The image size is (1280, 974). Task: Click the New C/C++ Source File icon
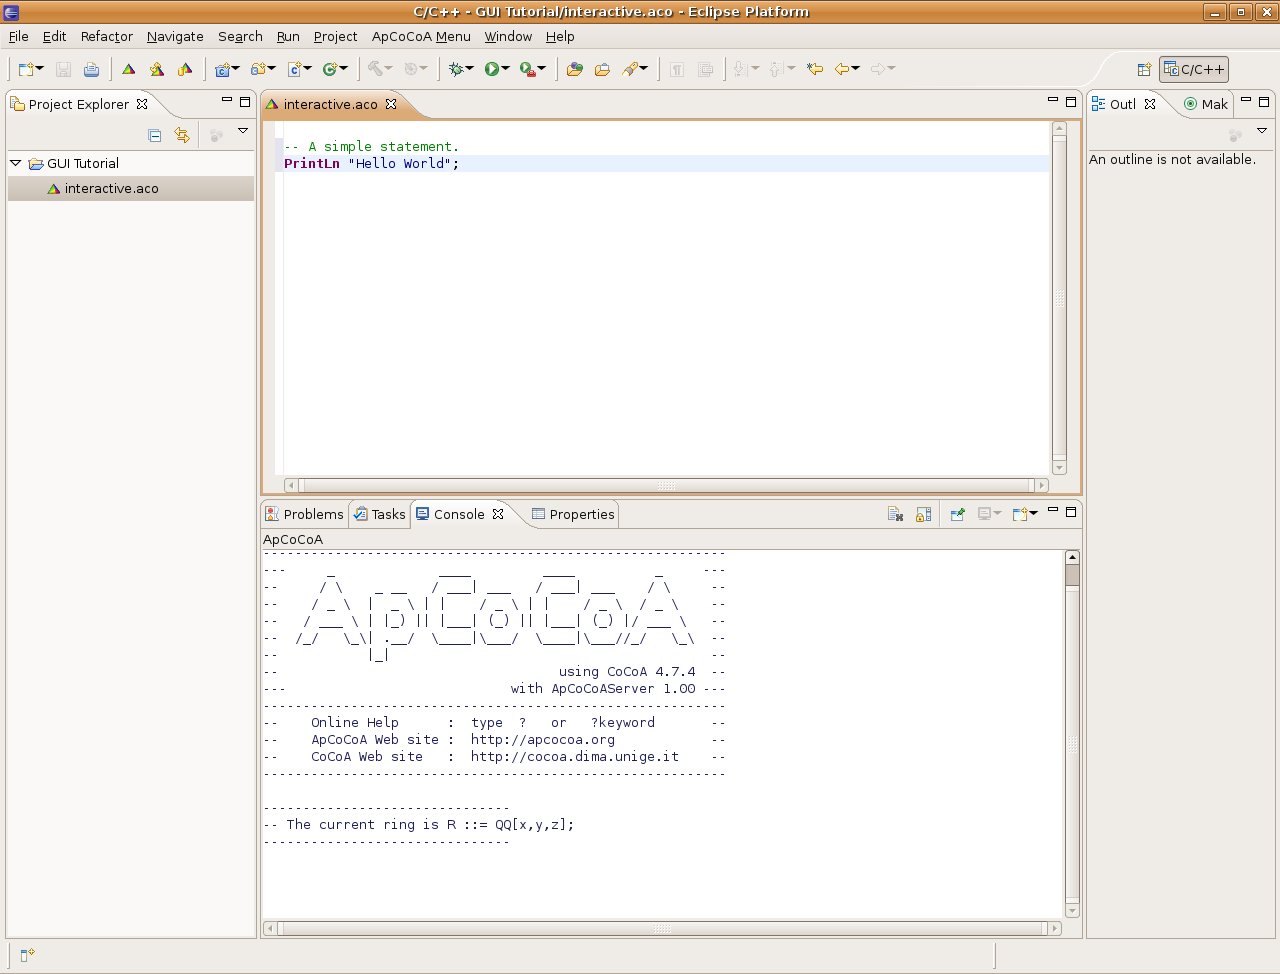point(294,69)
